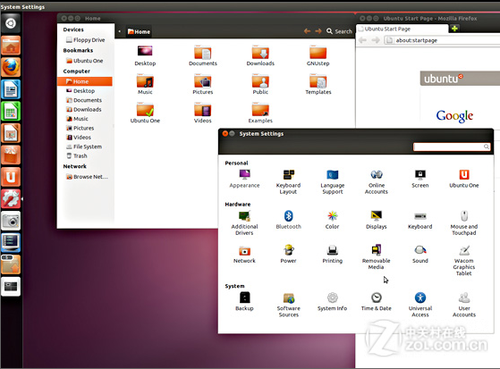The image size is (500, 369).
Task: Open Keyboard Layout settings
Action: click(x=288, y=182)
